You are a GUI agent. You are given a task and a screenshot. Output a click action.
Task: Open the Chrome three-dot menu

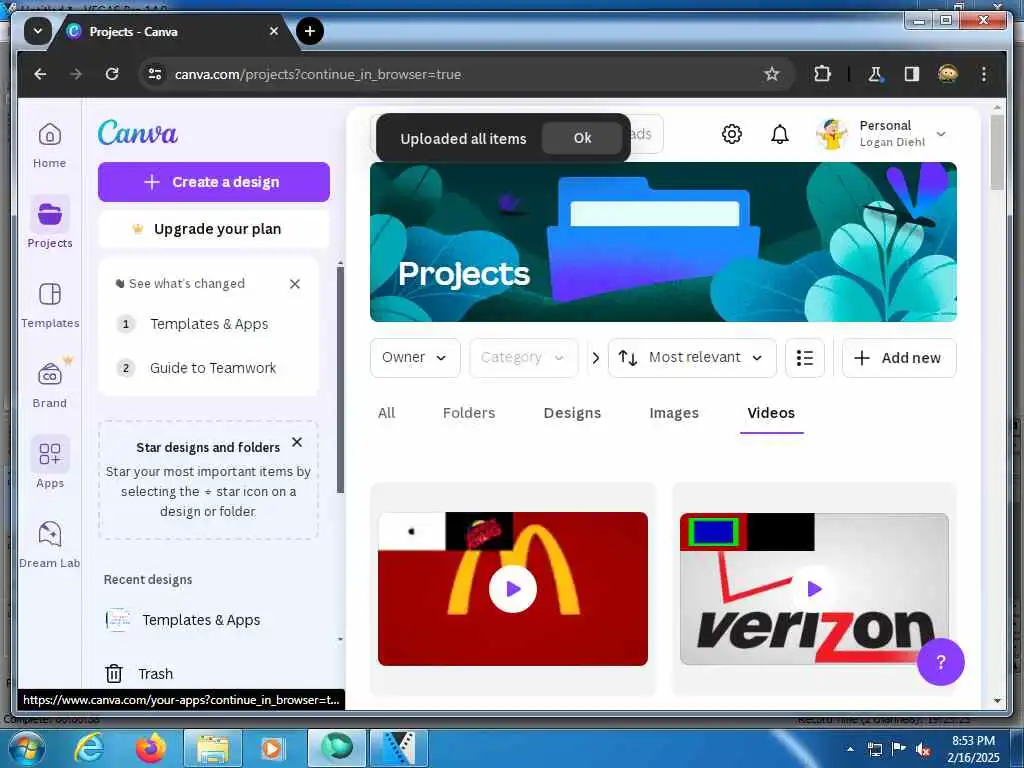[x=984, y=74]
